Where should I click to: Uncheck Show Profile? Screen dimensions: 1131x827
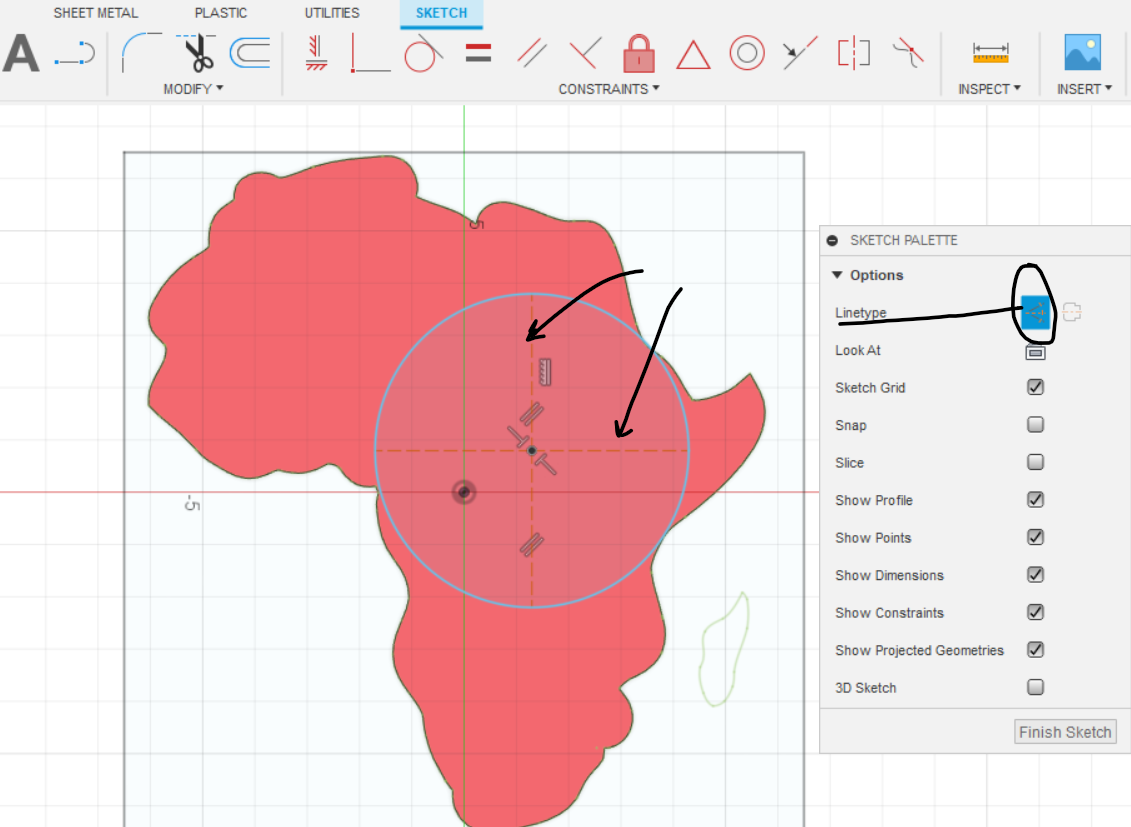pos(1035,500)
